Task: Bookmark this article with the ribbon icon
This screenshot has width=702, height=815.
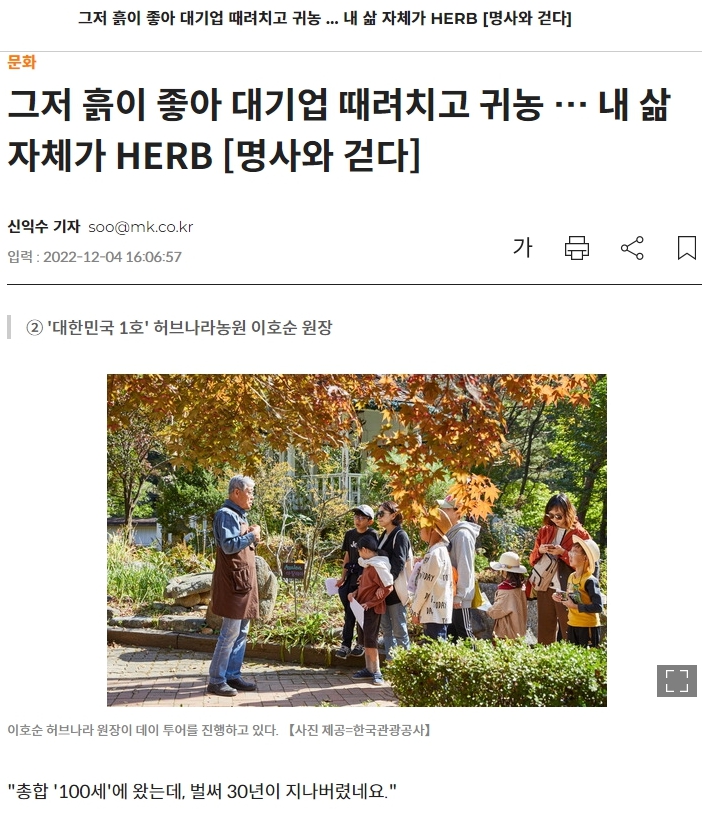Action: click(x=686, y=247)
